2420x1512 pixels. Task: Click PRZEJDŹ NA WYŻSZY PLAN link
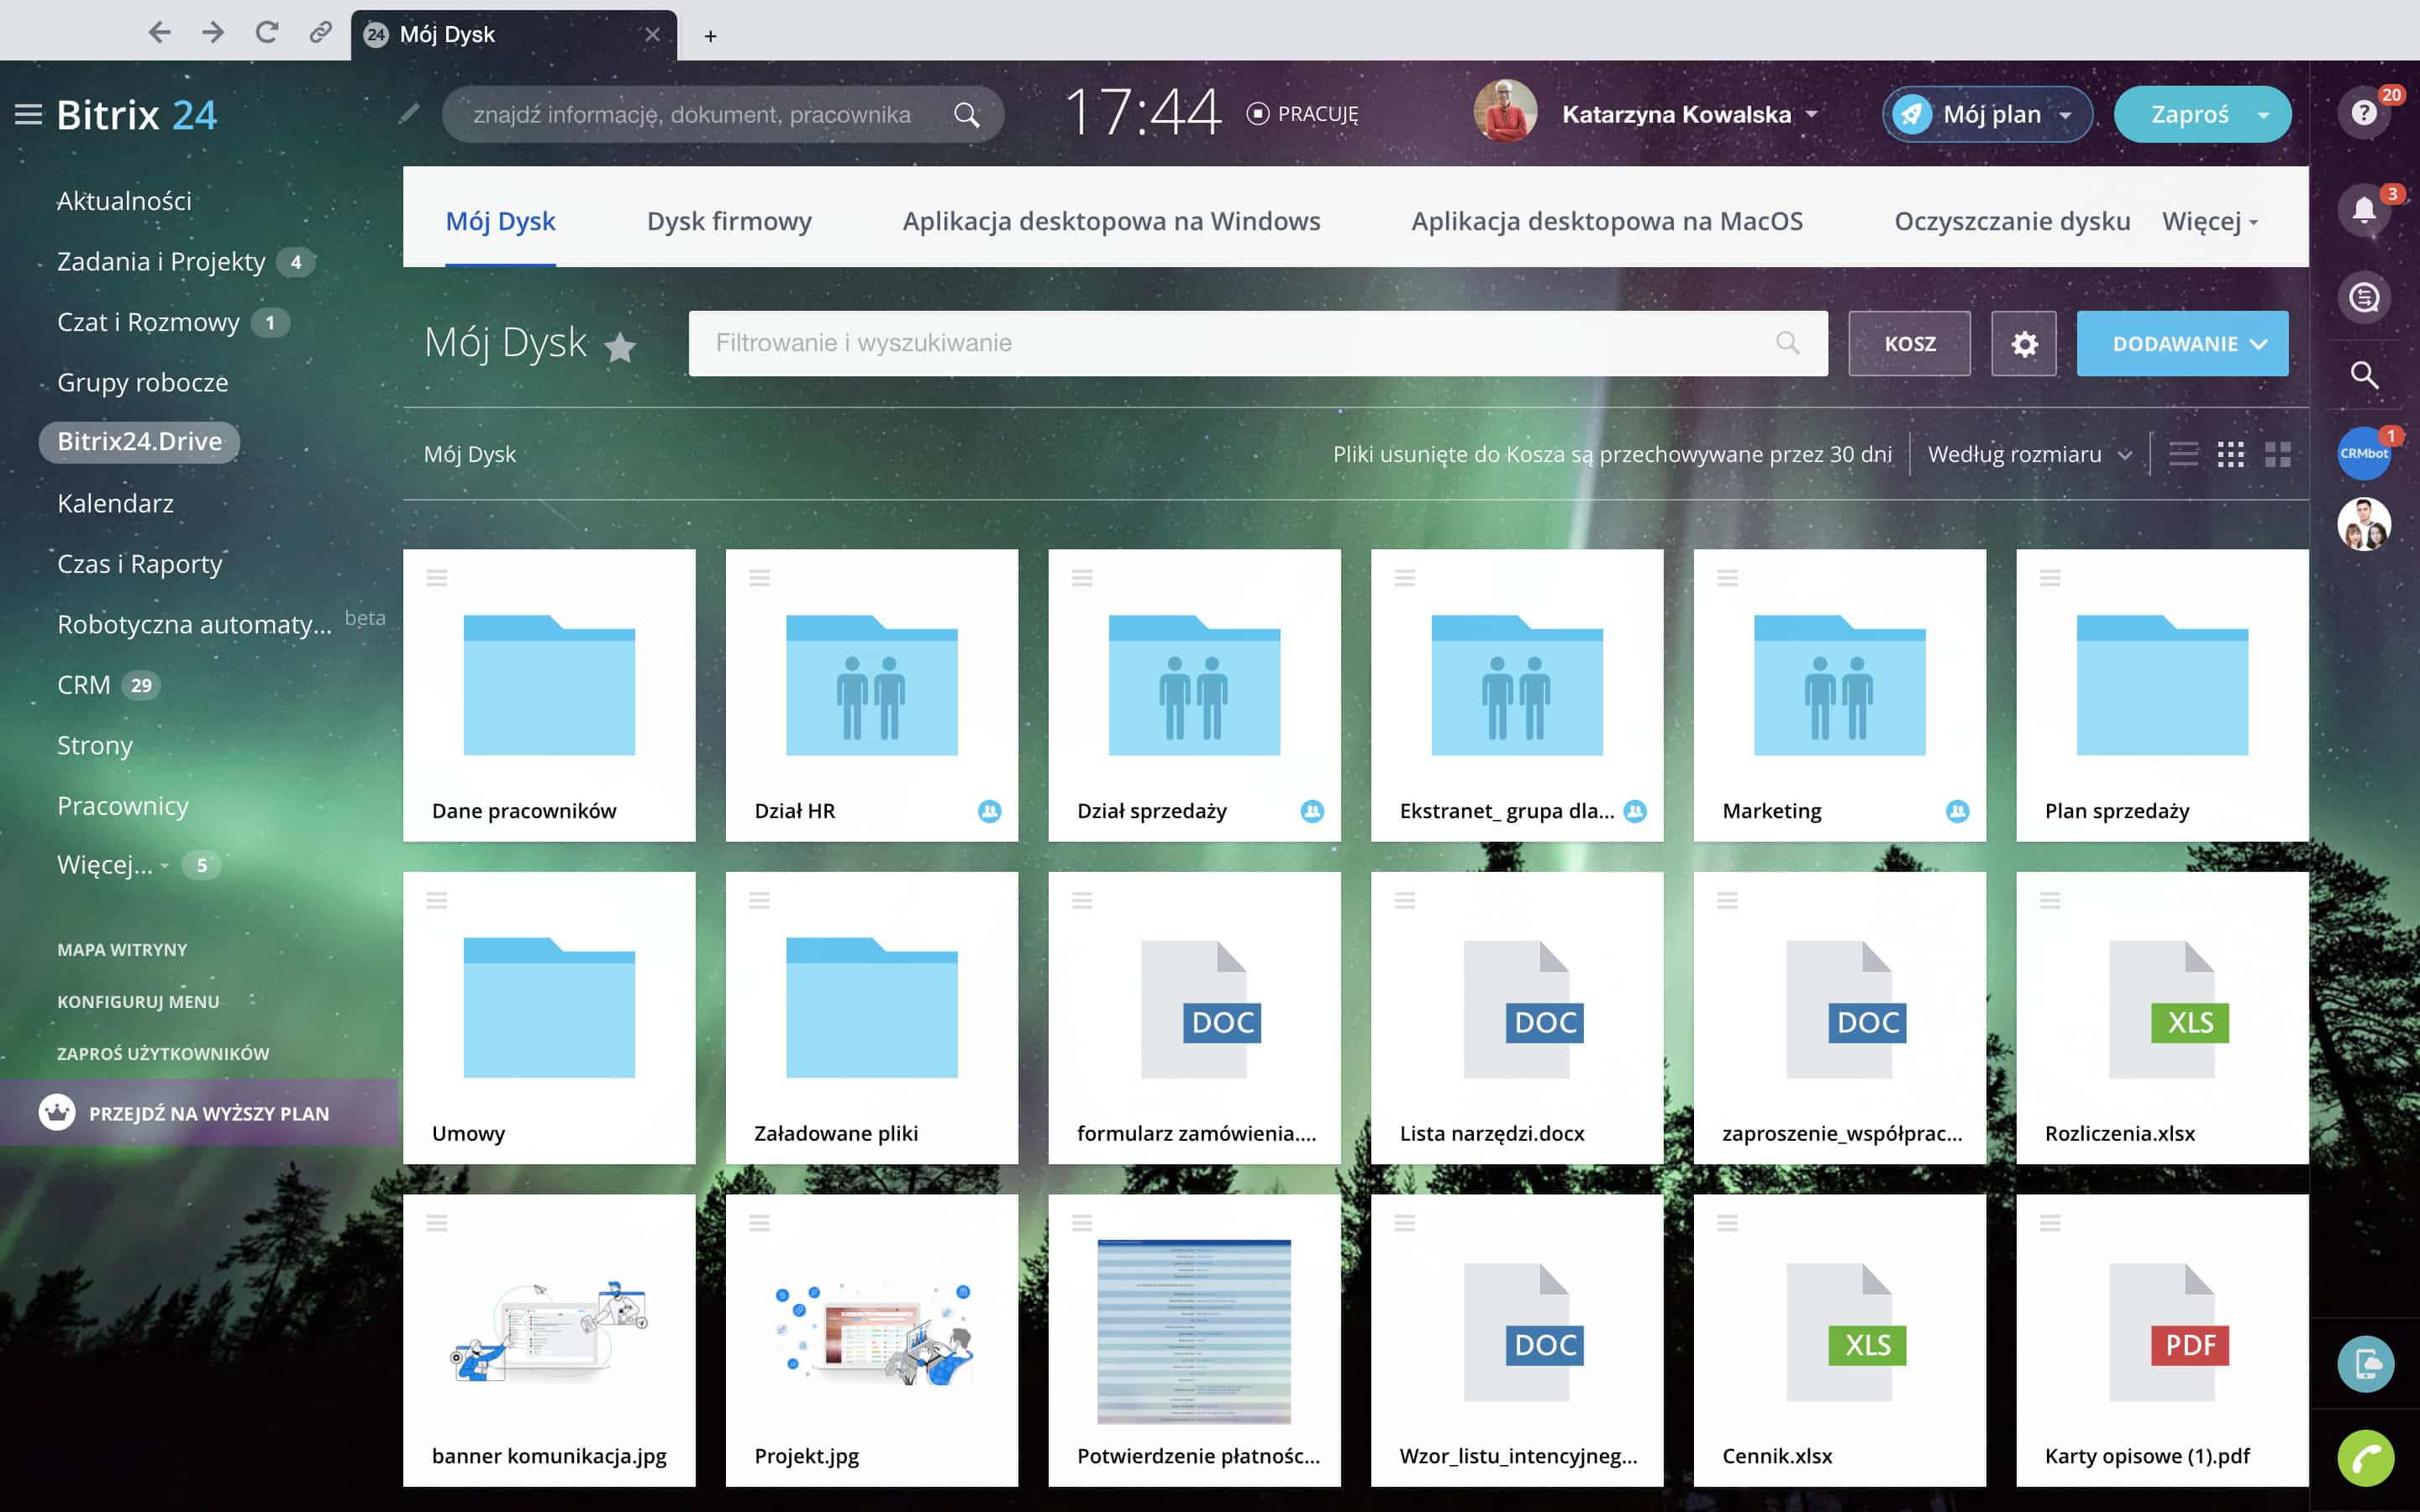[x=208, y=1113]
